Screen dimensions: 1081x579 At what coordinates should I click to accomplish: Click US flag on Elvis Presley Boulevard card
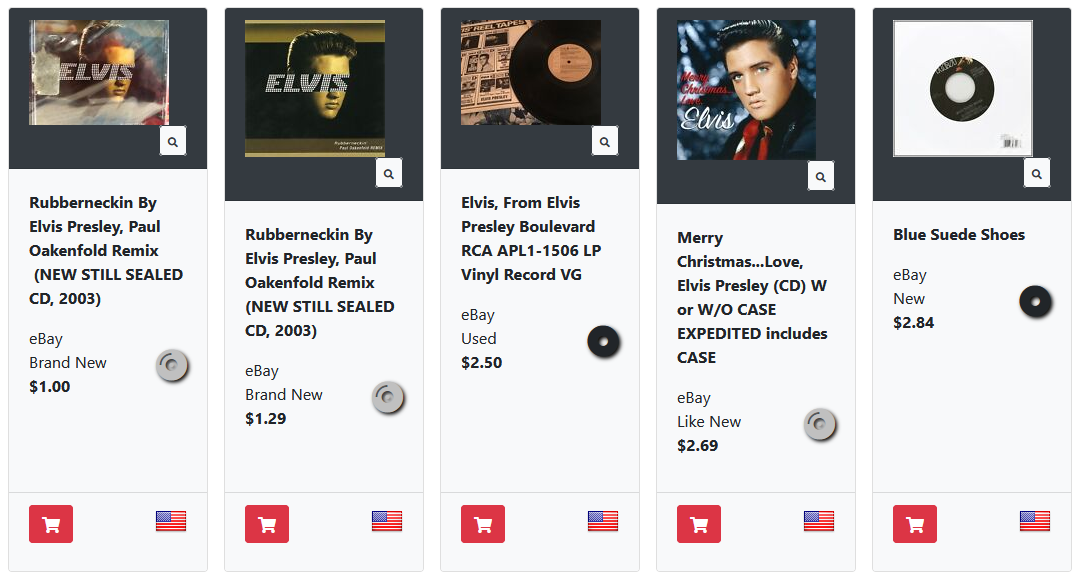(603, 521)
